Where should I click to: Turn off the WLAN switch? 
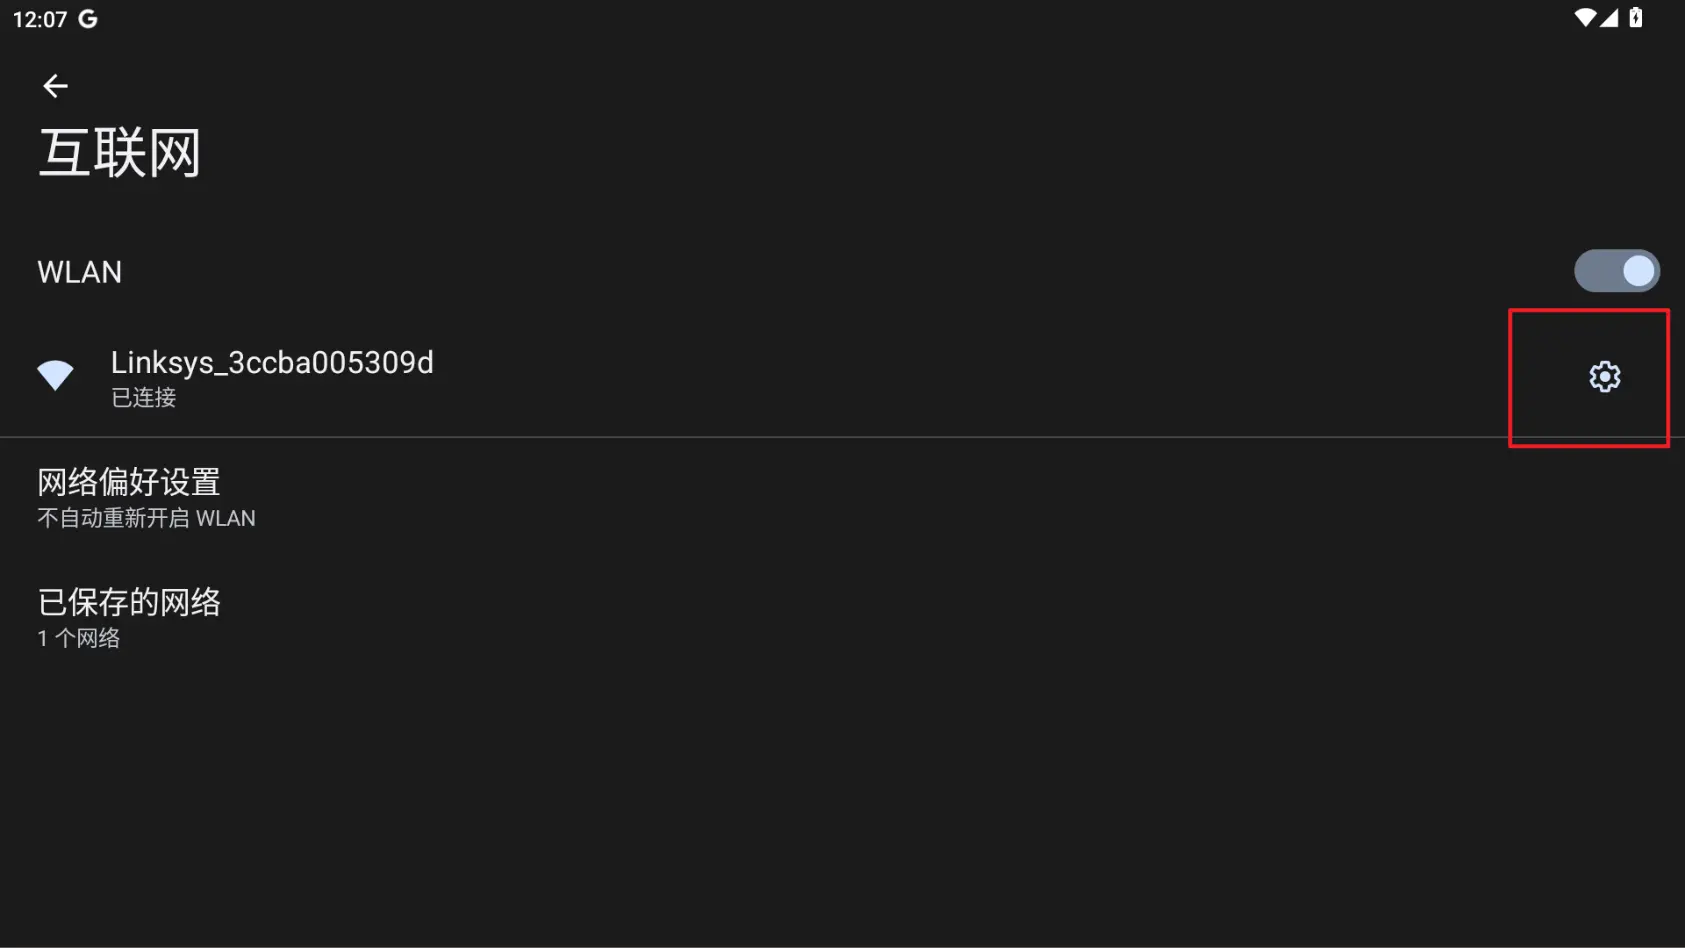click(x=1616, y=271)
